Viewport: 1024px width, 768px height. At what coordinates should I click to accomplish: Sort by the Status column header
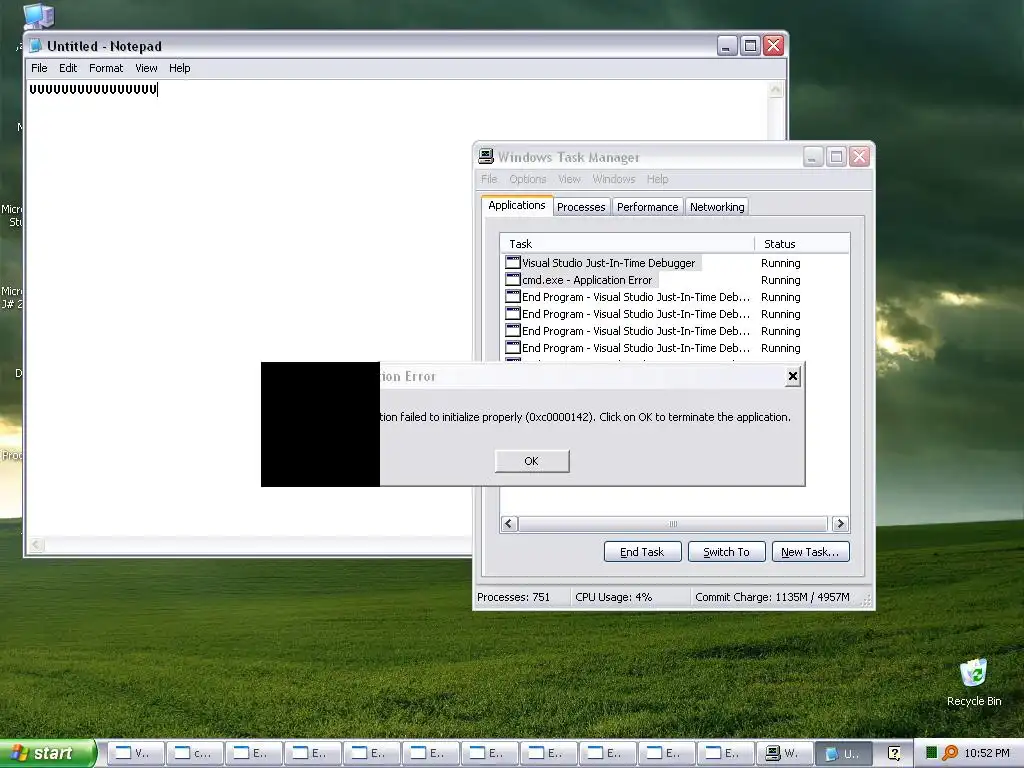(802, 244)
